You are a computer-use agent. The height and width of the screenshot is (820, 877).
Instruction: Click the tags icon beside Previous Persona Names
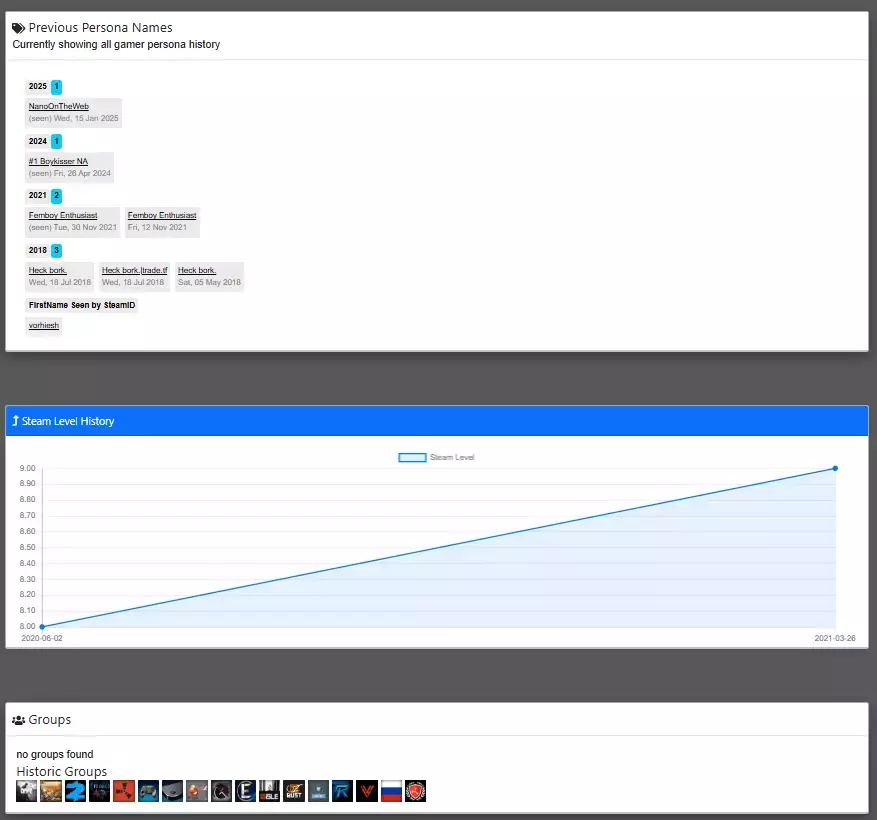(x=18, y=28)
